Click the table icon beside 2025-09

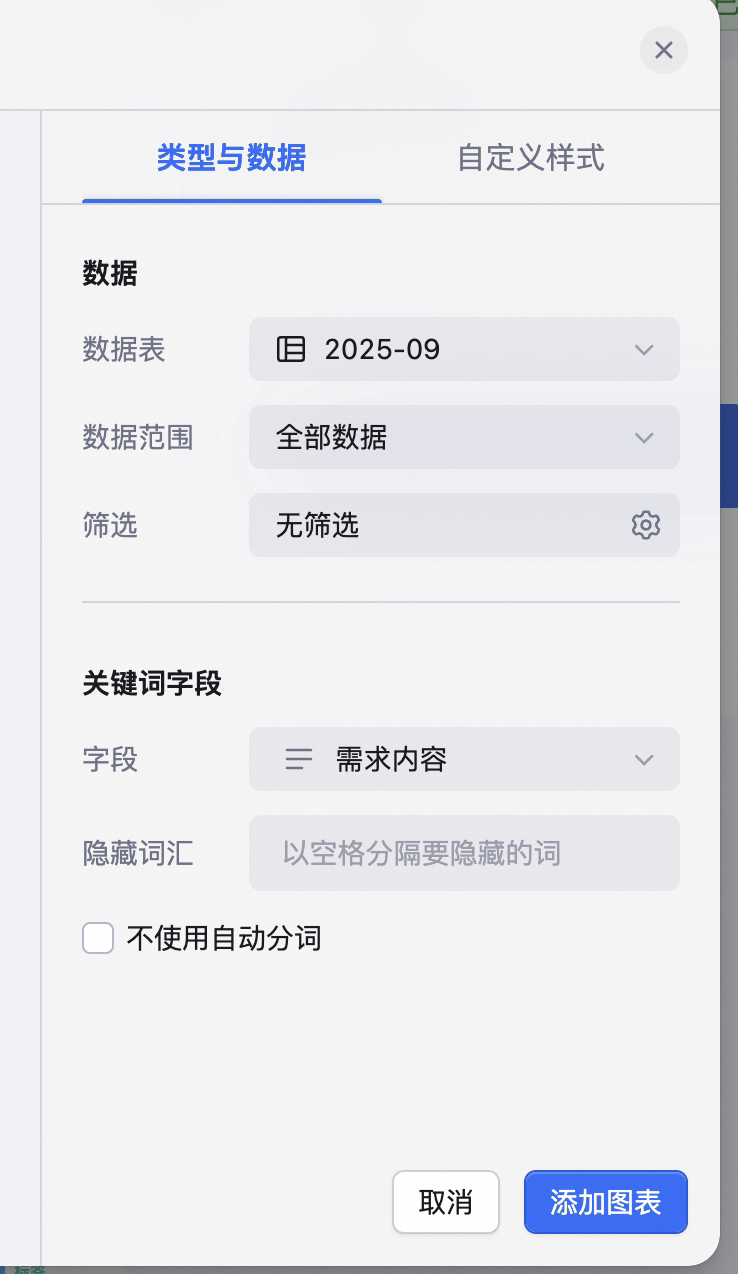click(290, 349)
